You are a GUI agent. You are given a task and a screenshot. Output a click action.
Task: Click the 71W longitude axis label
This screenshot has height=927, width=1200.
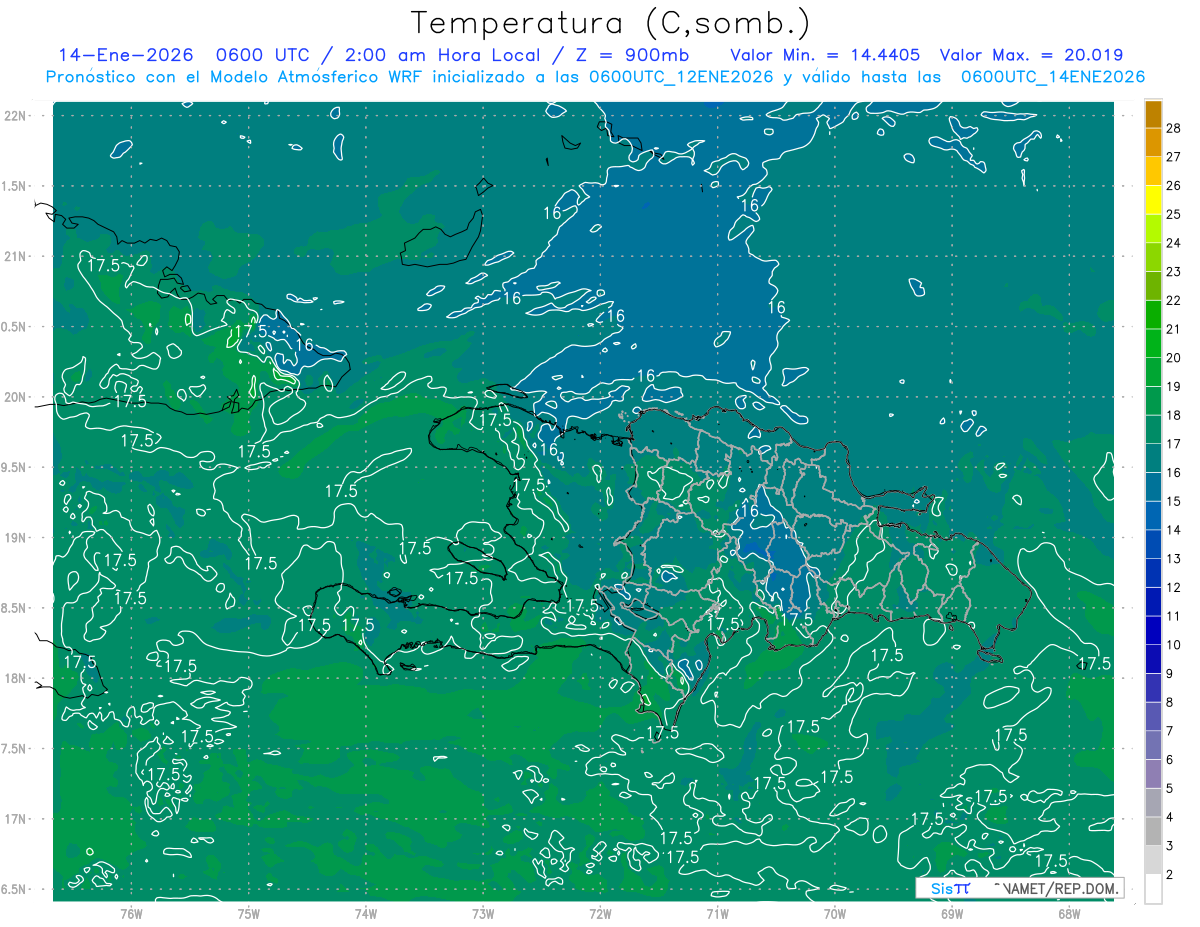pos(718,914)
